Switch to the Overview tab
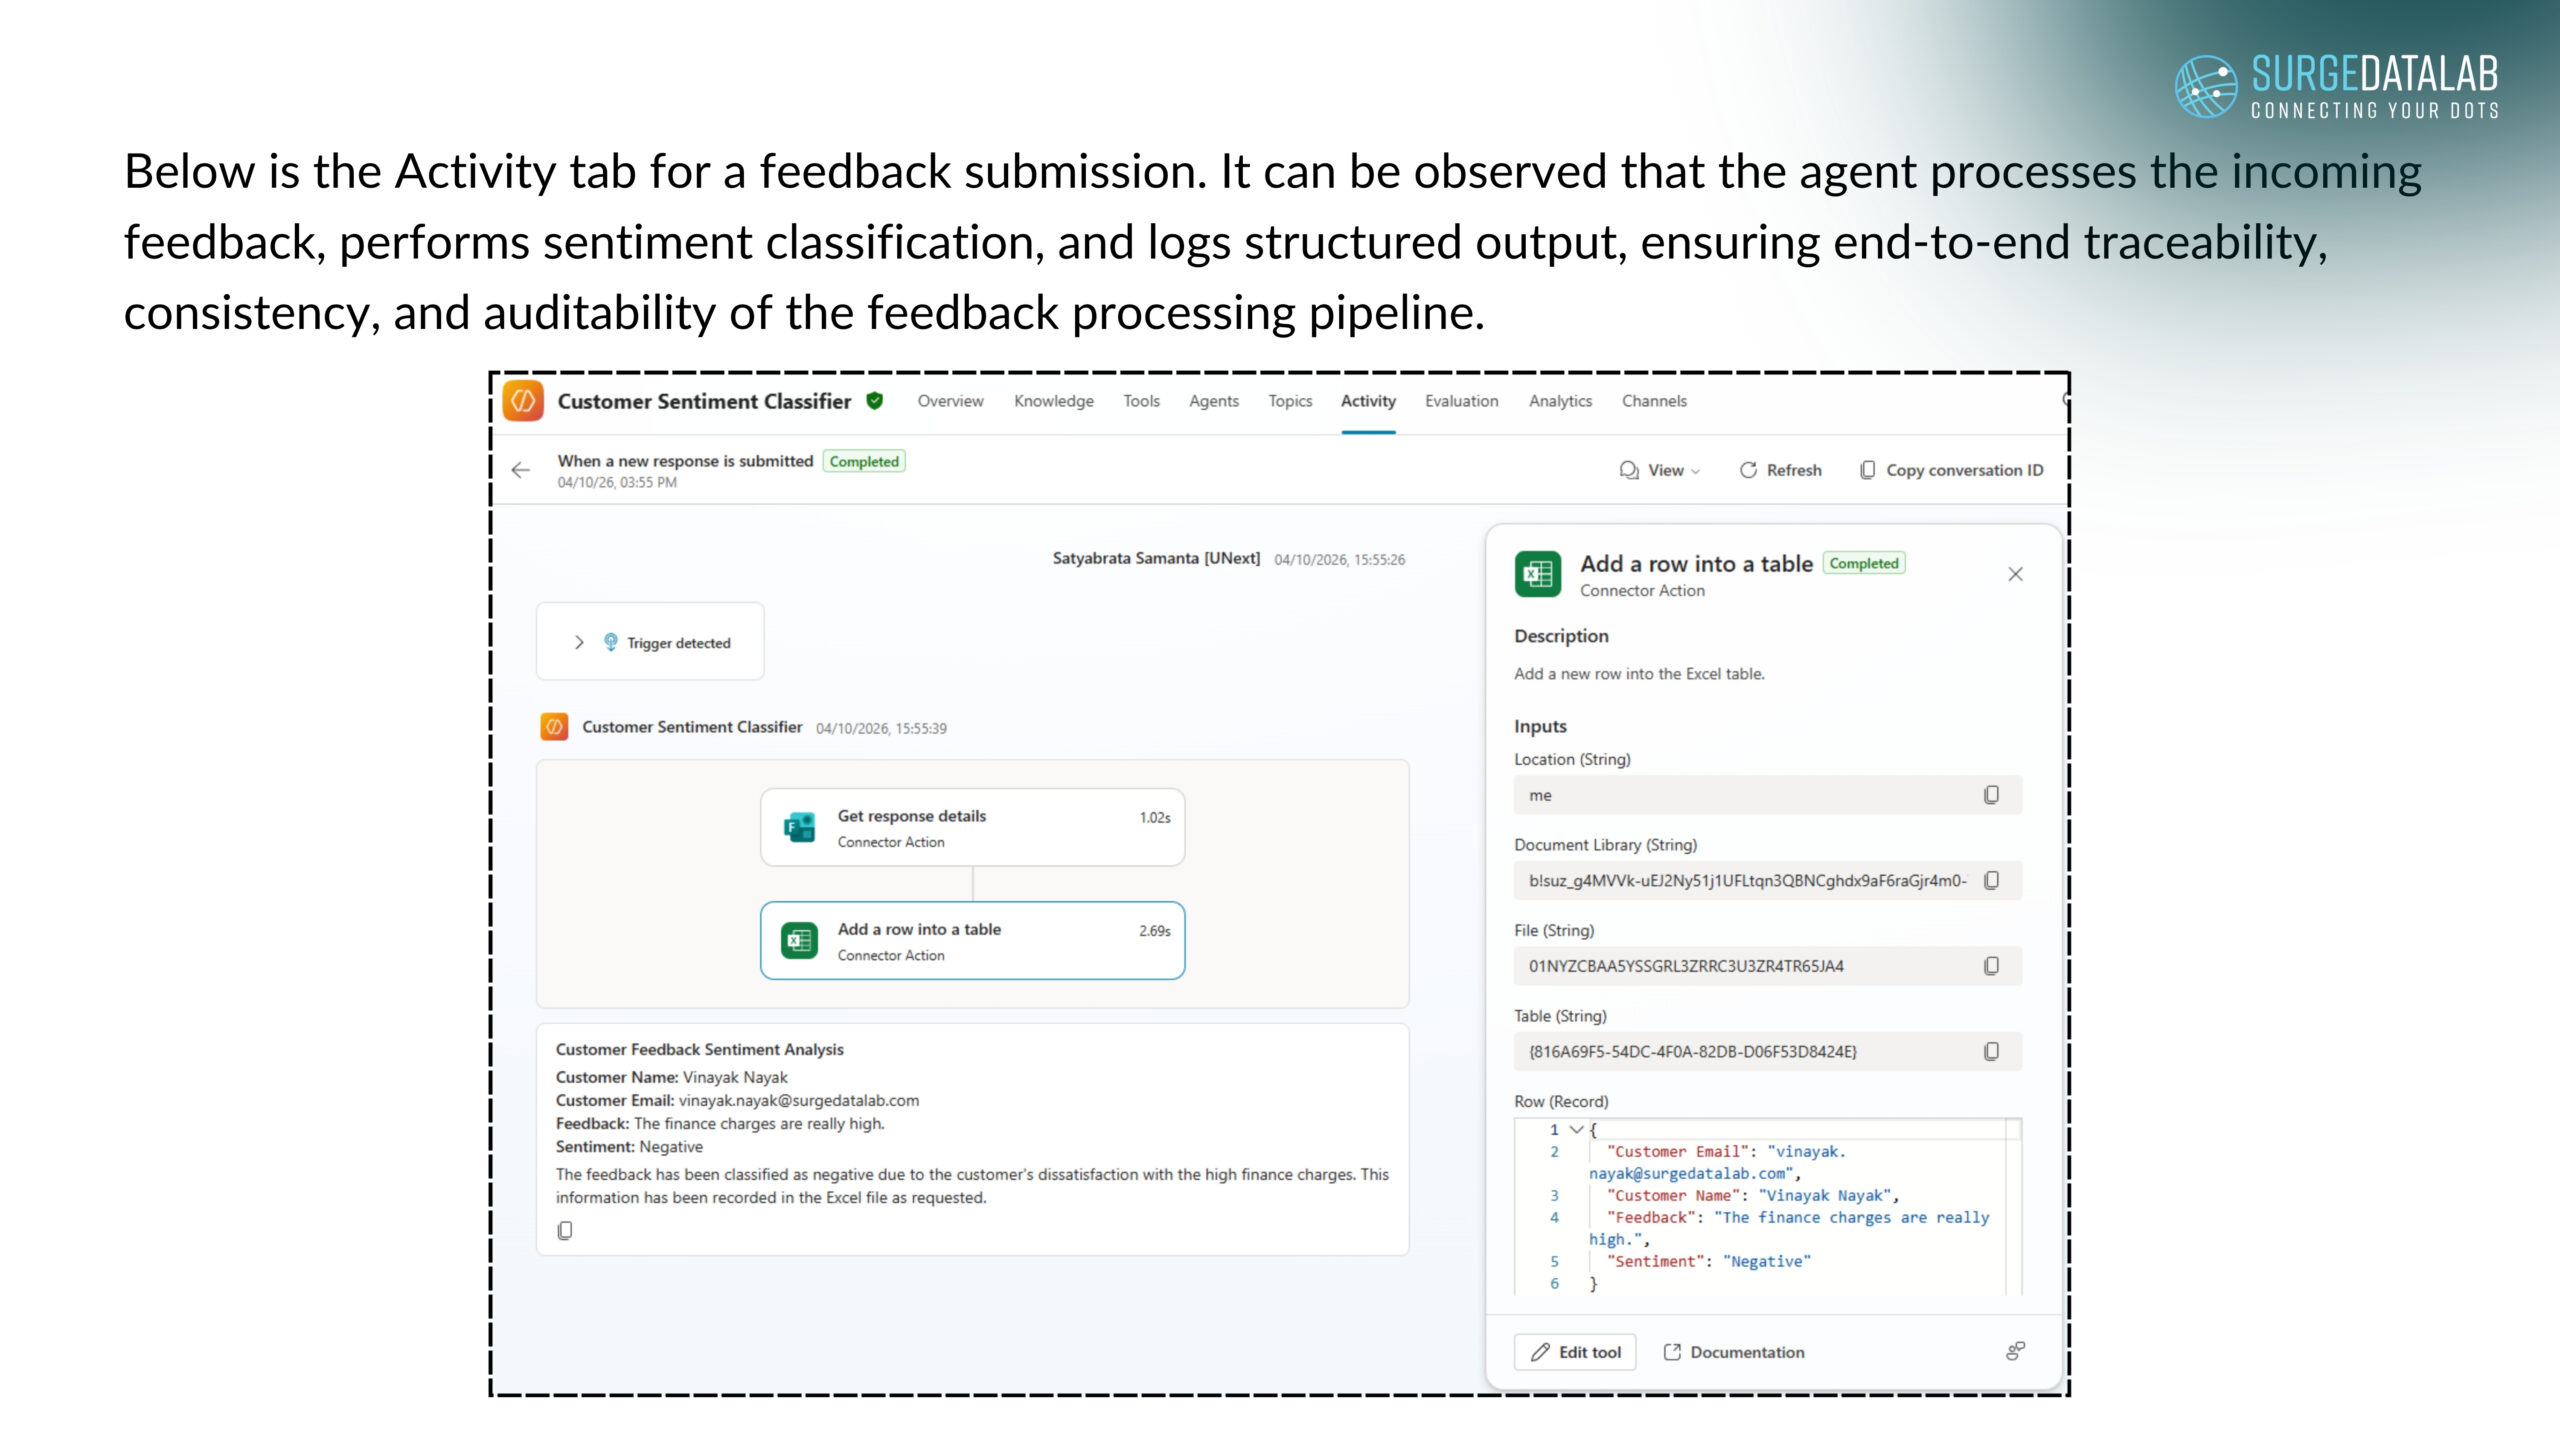The width and height of the screenshot is (2560, 1440). click(x=950, y=401)
